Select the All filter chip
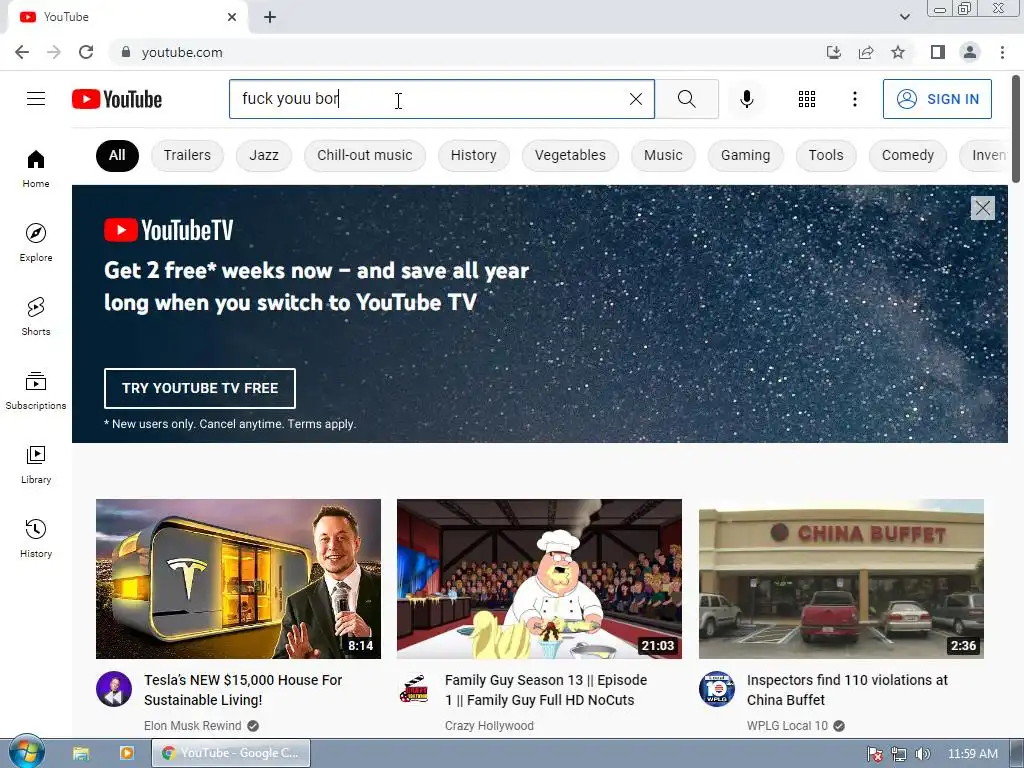1024x768 pixels. tap(117, 155)
